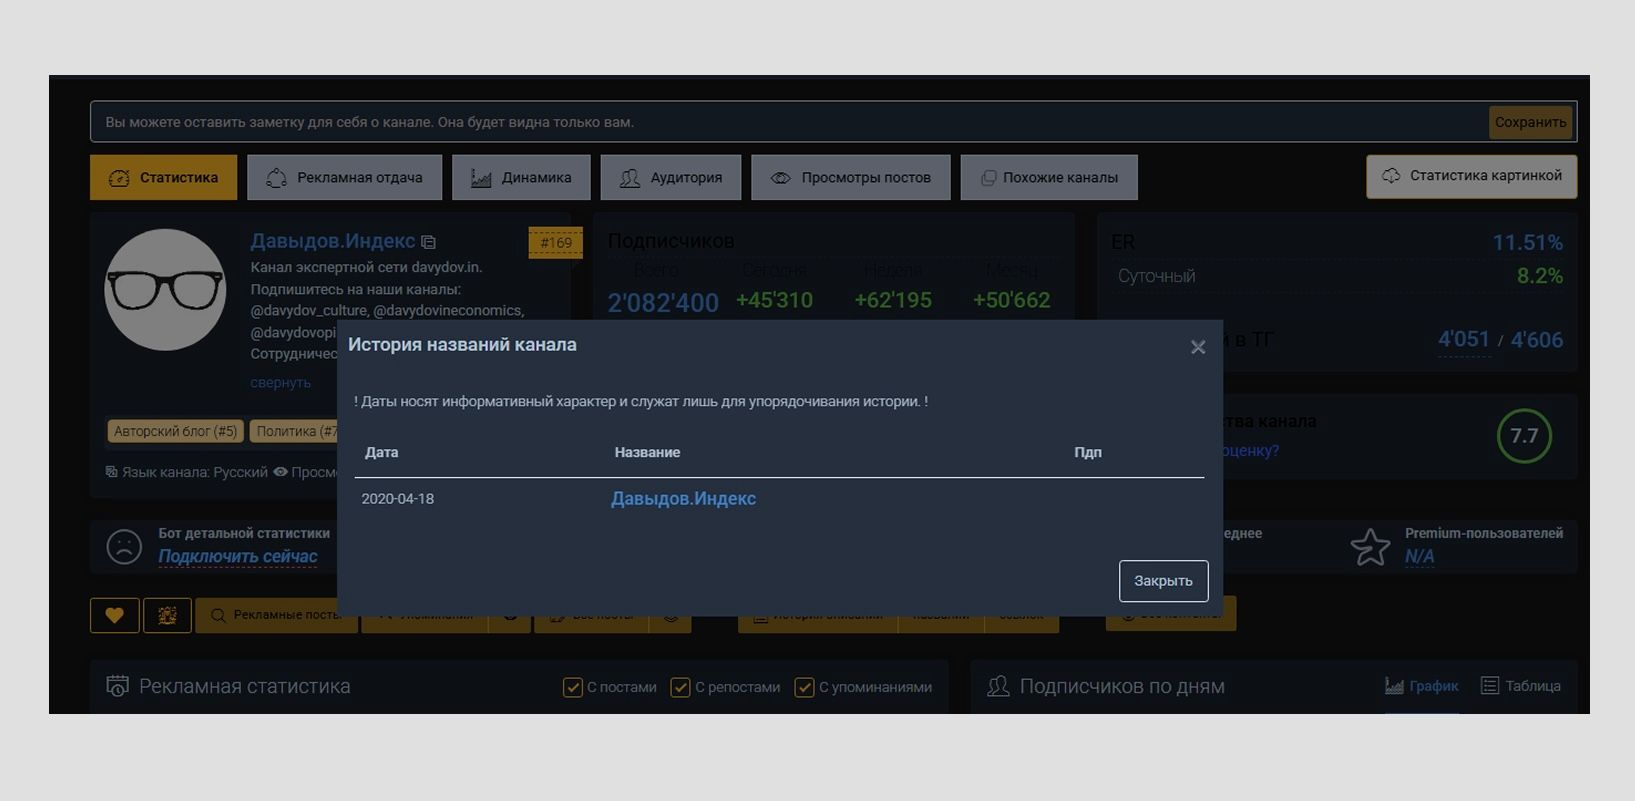Toggle the С постами checkbox
Image resolution: width=1635 pixels, height=801 pixels.
[573, 687]
